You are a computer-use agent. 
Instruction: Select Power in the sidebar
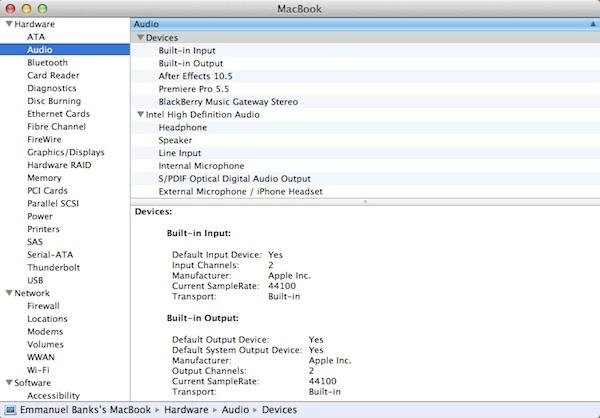coord(40,216)
